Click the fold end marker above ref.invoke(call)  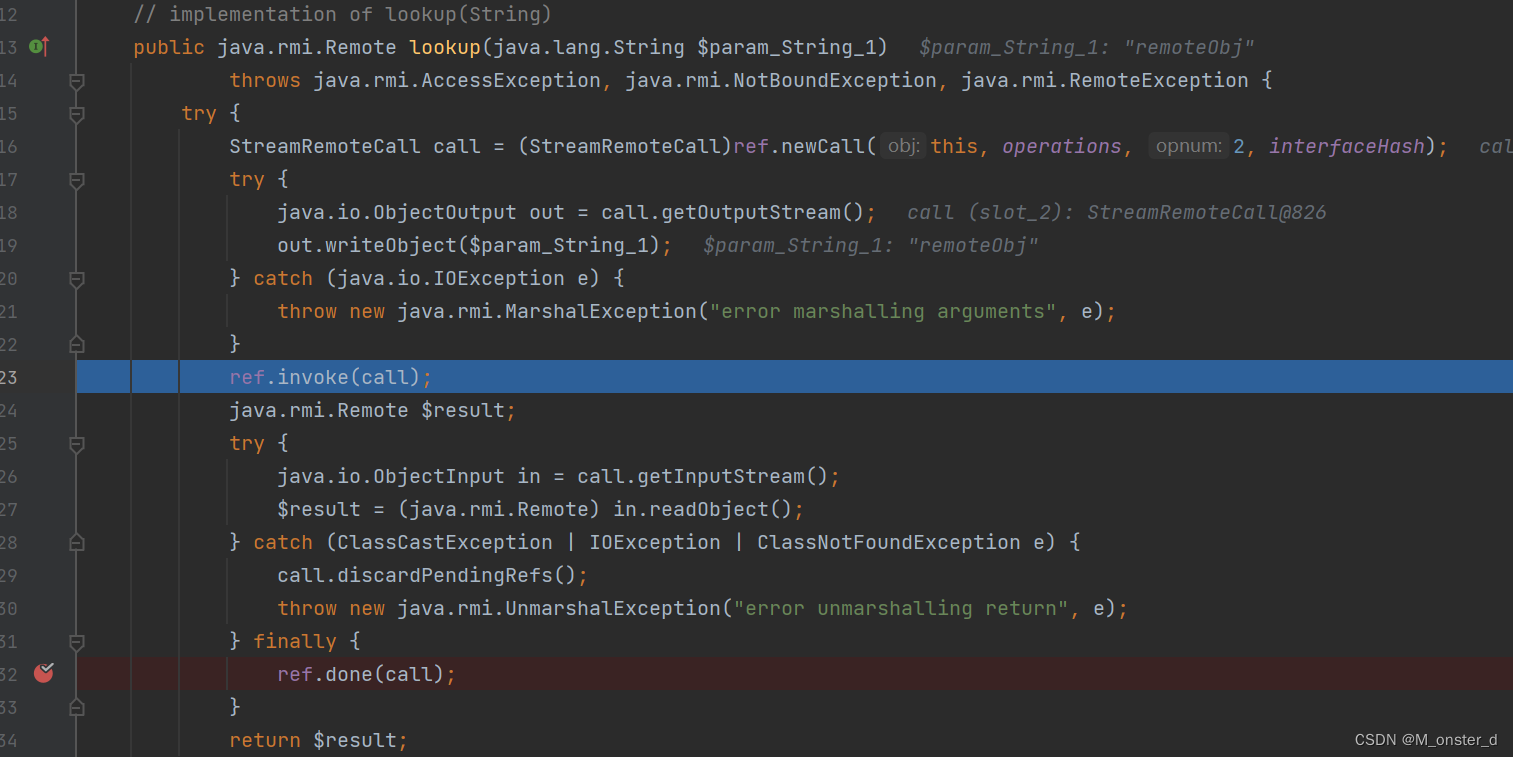coord(76,344)
